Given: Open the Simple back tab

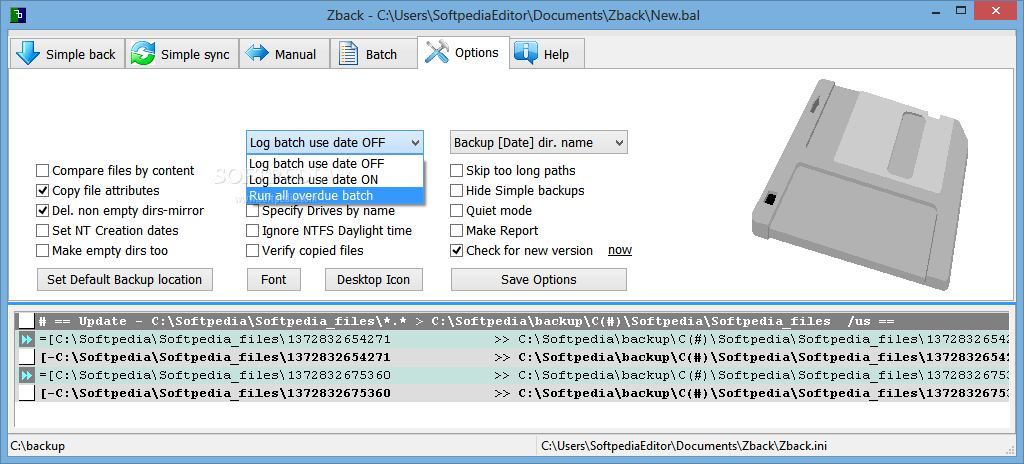Looking at the screenshot, I should click(67, 54).
